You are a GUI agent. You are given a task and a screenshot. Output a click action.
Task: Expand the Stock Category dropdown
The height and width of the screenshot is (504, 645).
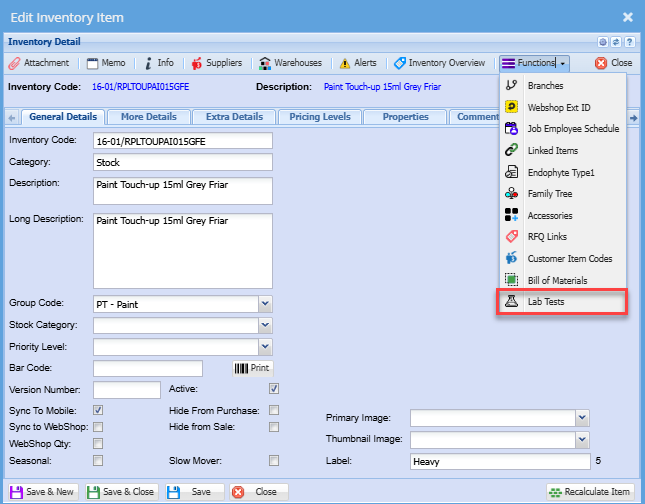pyautogui.click(x=265, y=325)
